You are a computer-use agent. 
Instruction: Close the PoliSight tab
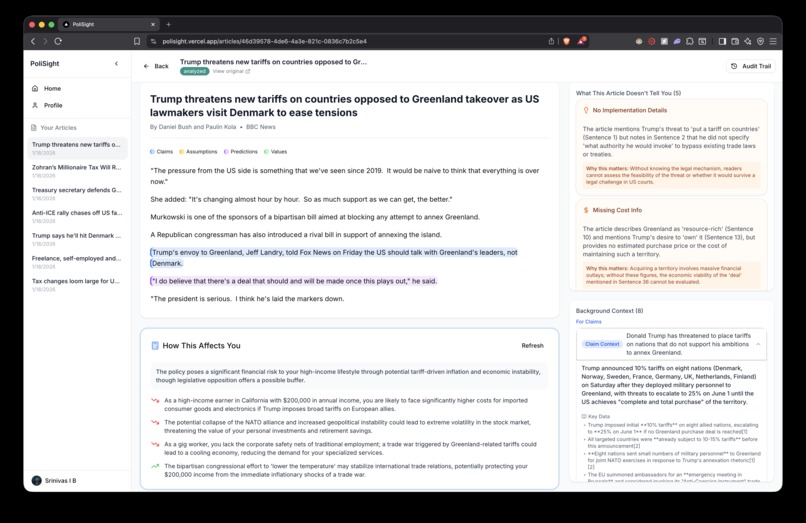click(153, 24)
